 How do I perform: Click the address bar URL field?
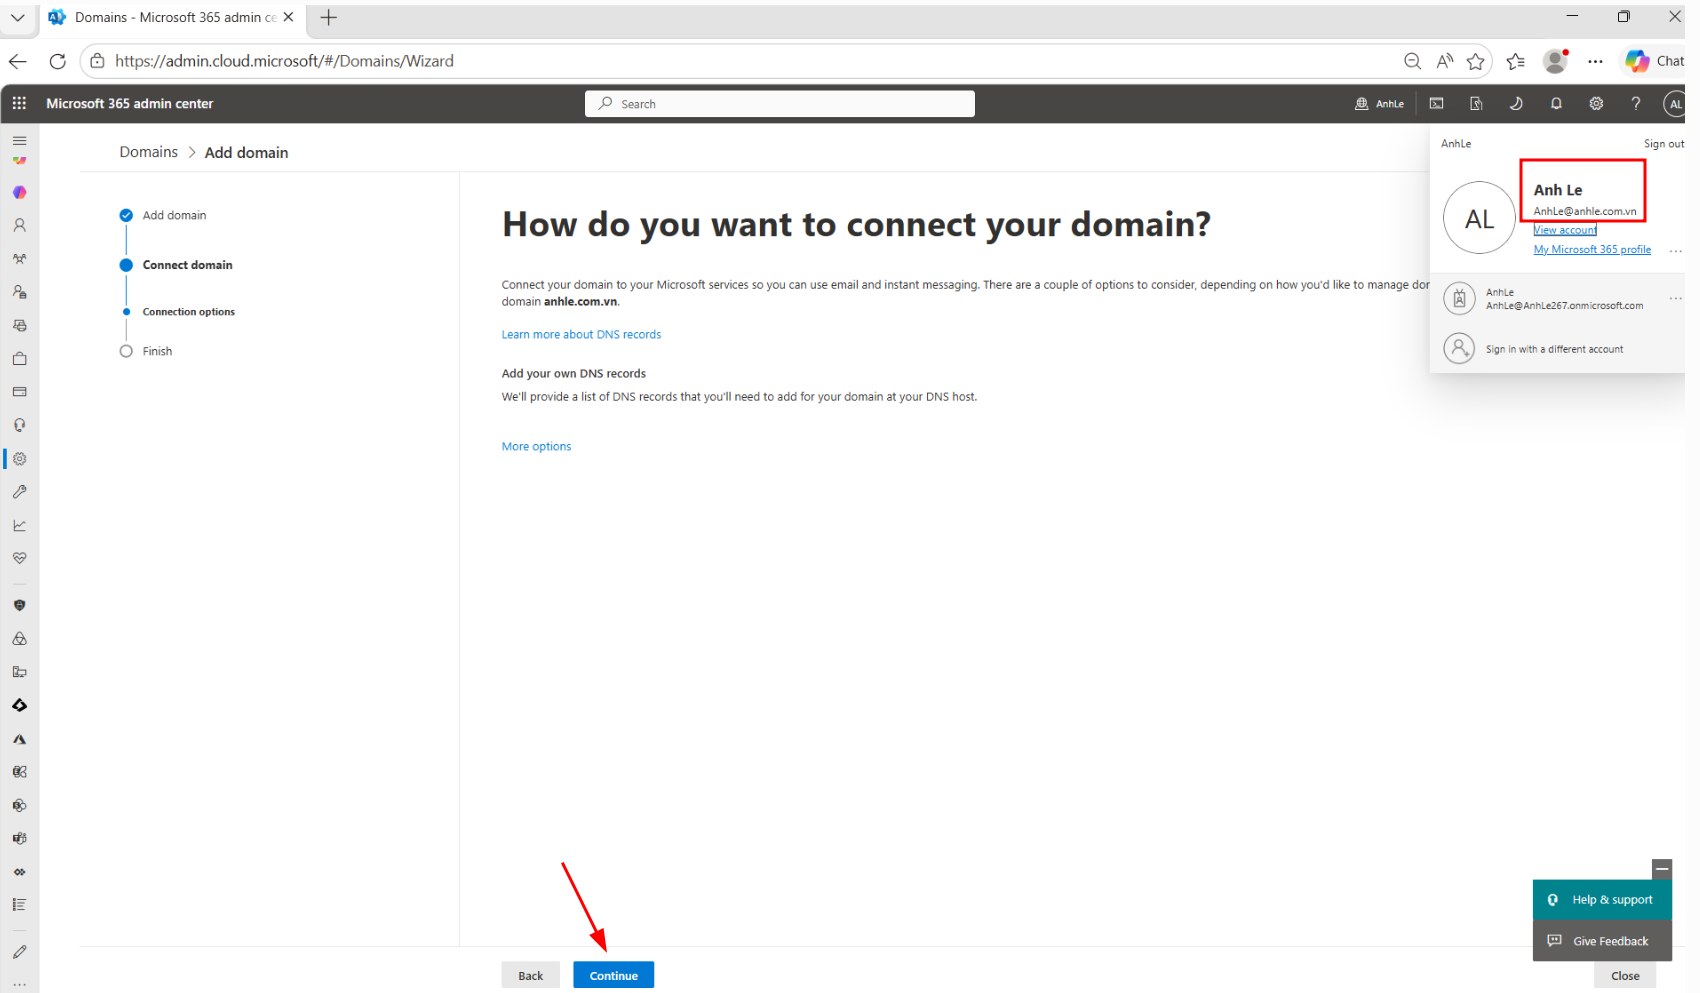(740, 61)
